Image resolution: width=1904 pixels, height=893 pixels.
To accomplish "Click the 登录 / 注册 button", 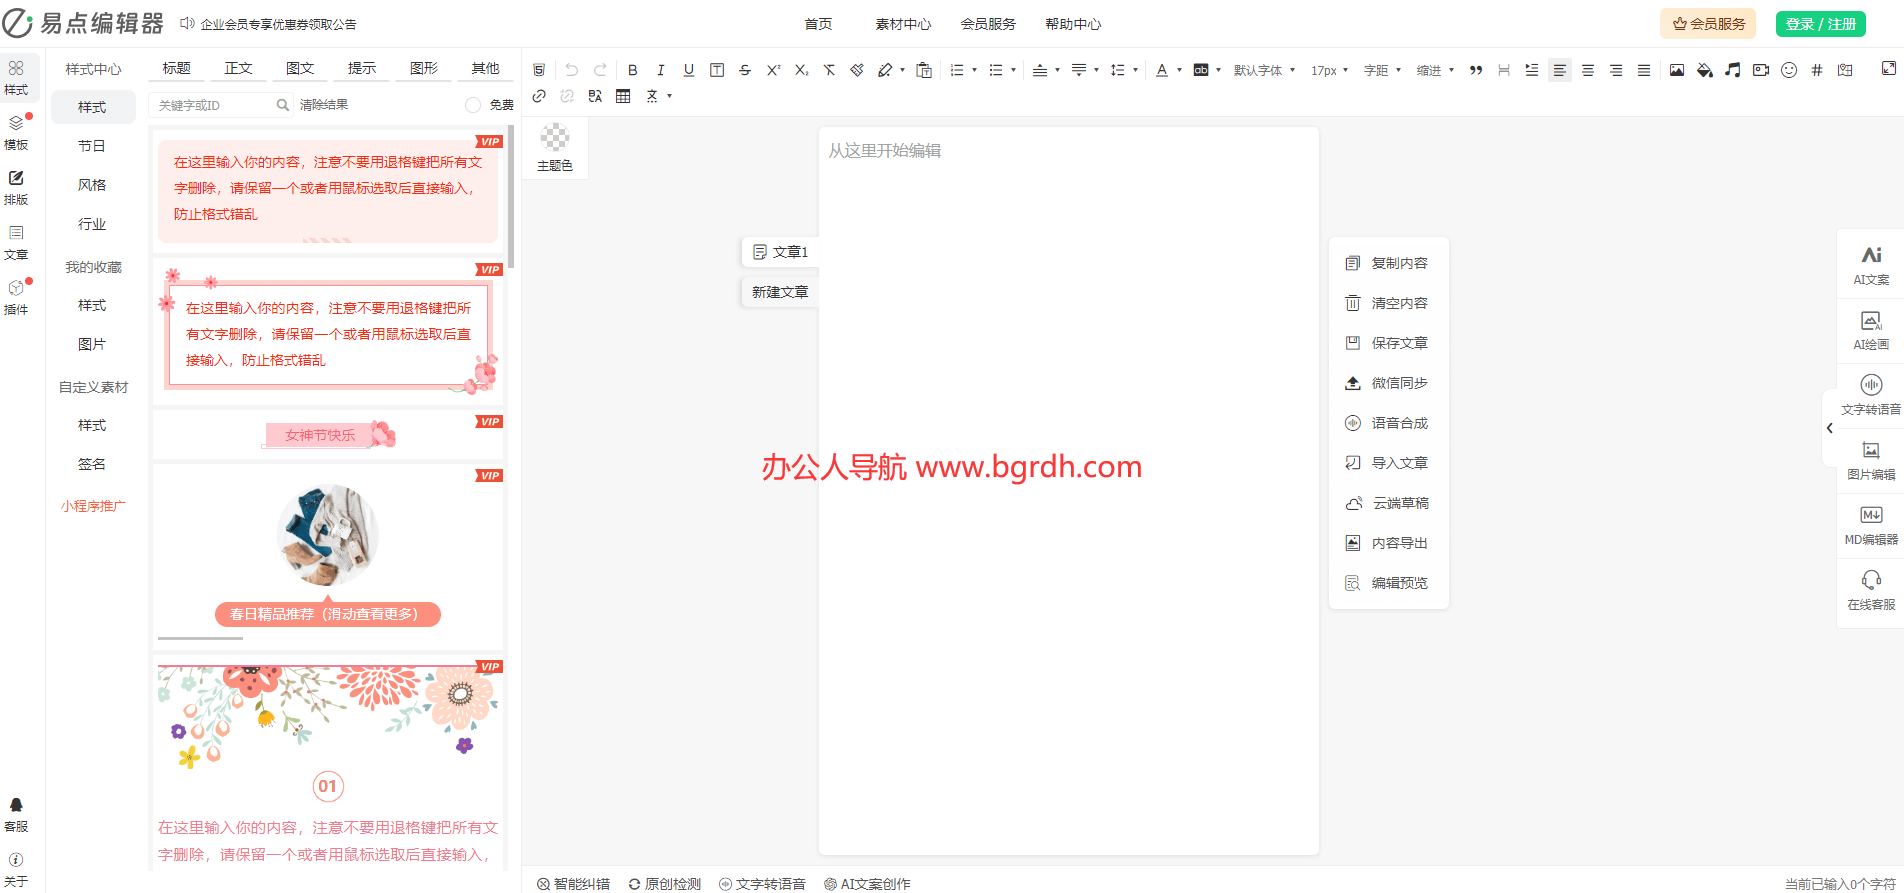I will 1820,24.
